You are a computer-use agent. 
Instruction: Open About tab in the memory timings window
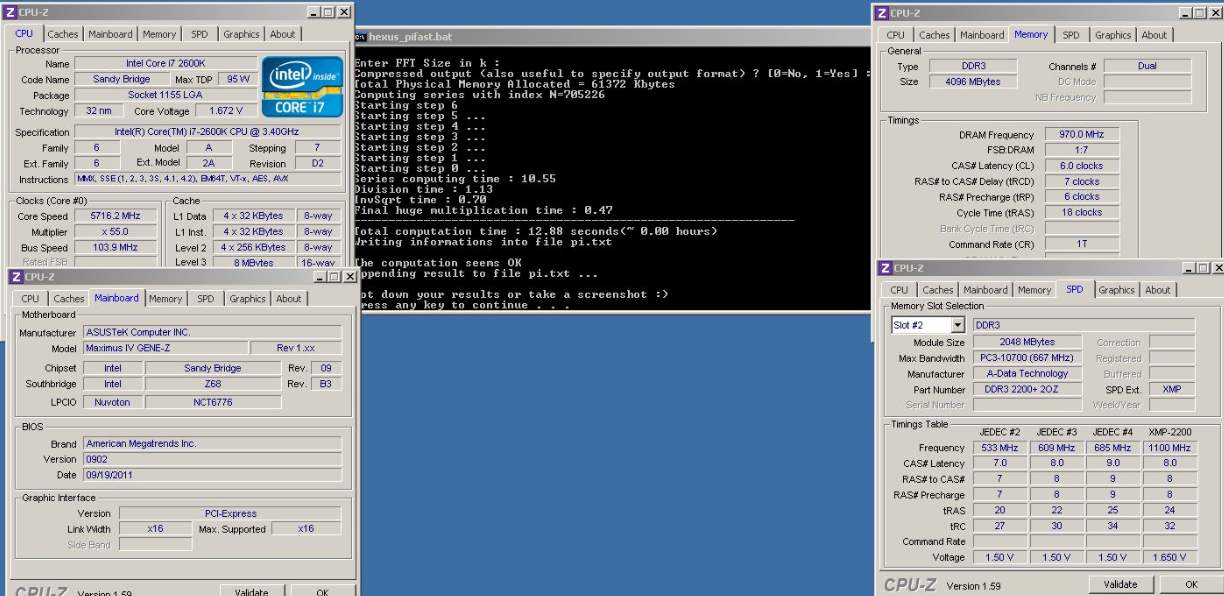[1155, 35]
